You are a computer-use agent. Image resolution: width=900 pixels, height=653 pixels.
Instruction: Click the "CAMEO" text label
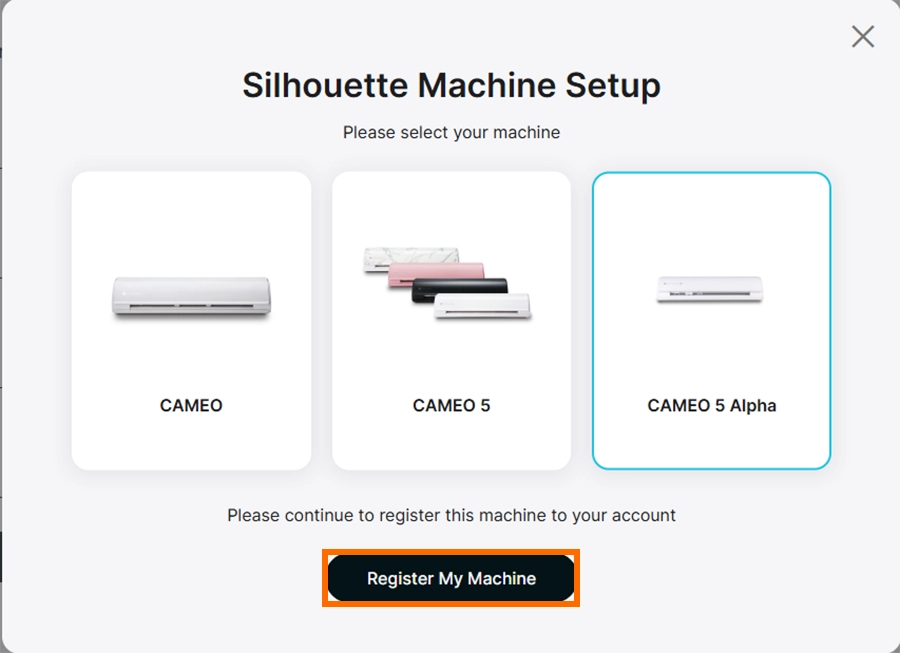point(191,406)
